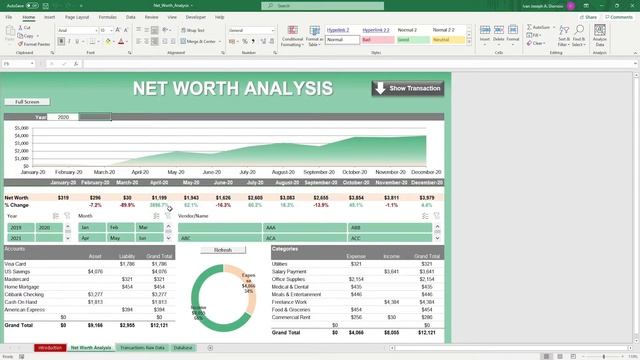Screen dimensions: 640x360
Task: Click the AutoSum sigma icon
Action: tap(529, 27)
